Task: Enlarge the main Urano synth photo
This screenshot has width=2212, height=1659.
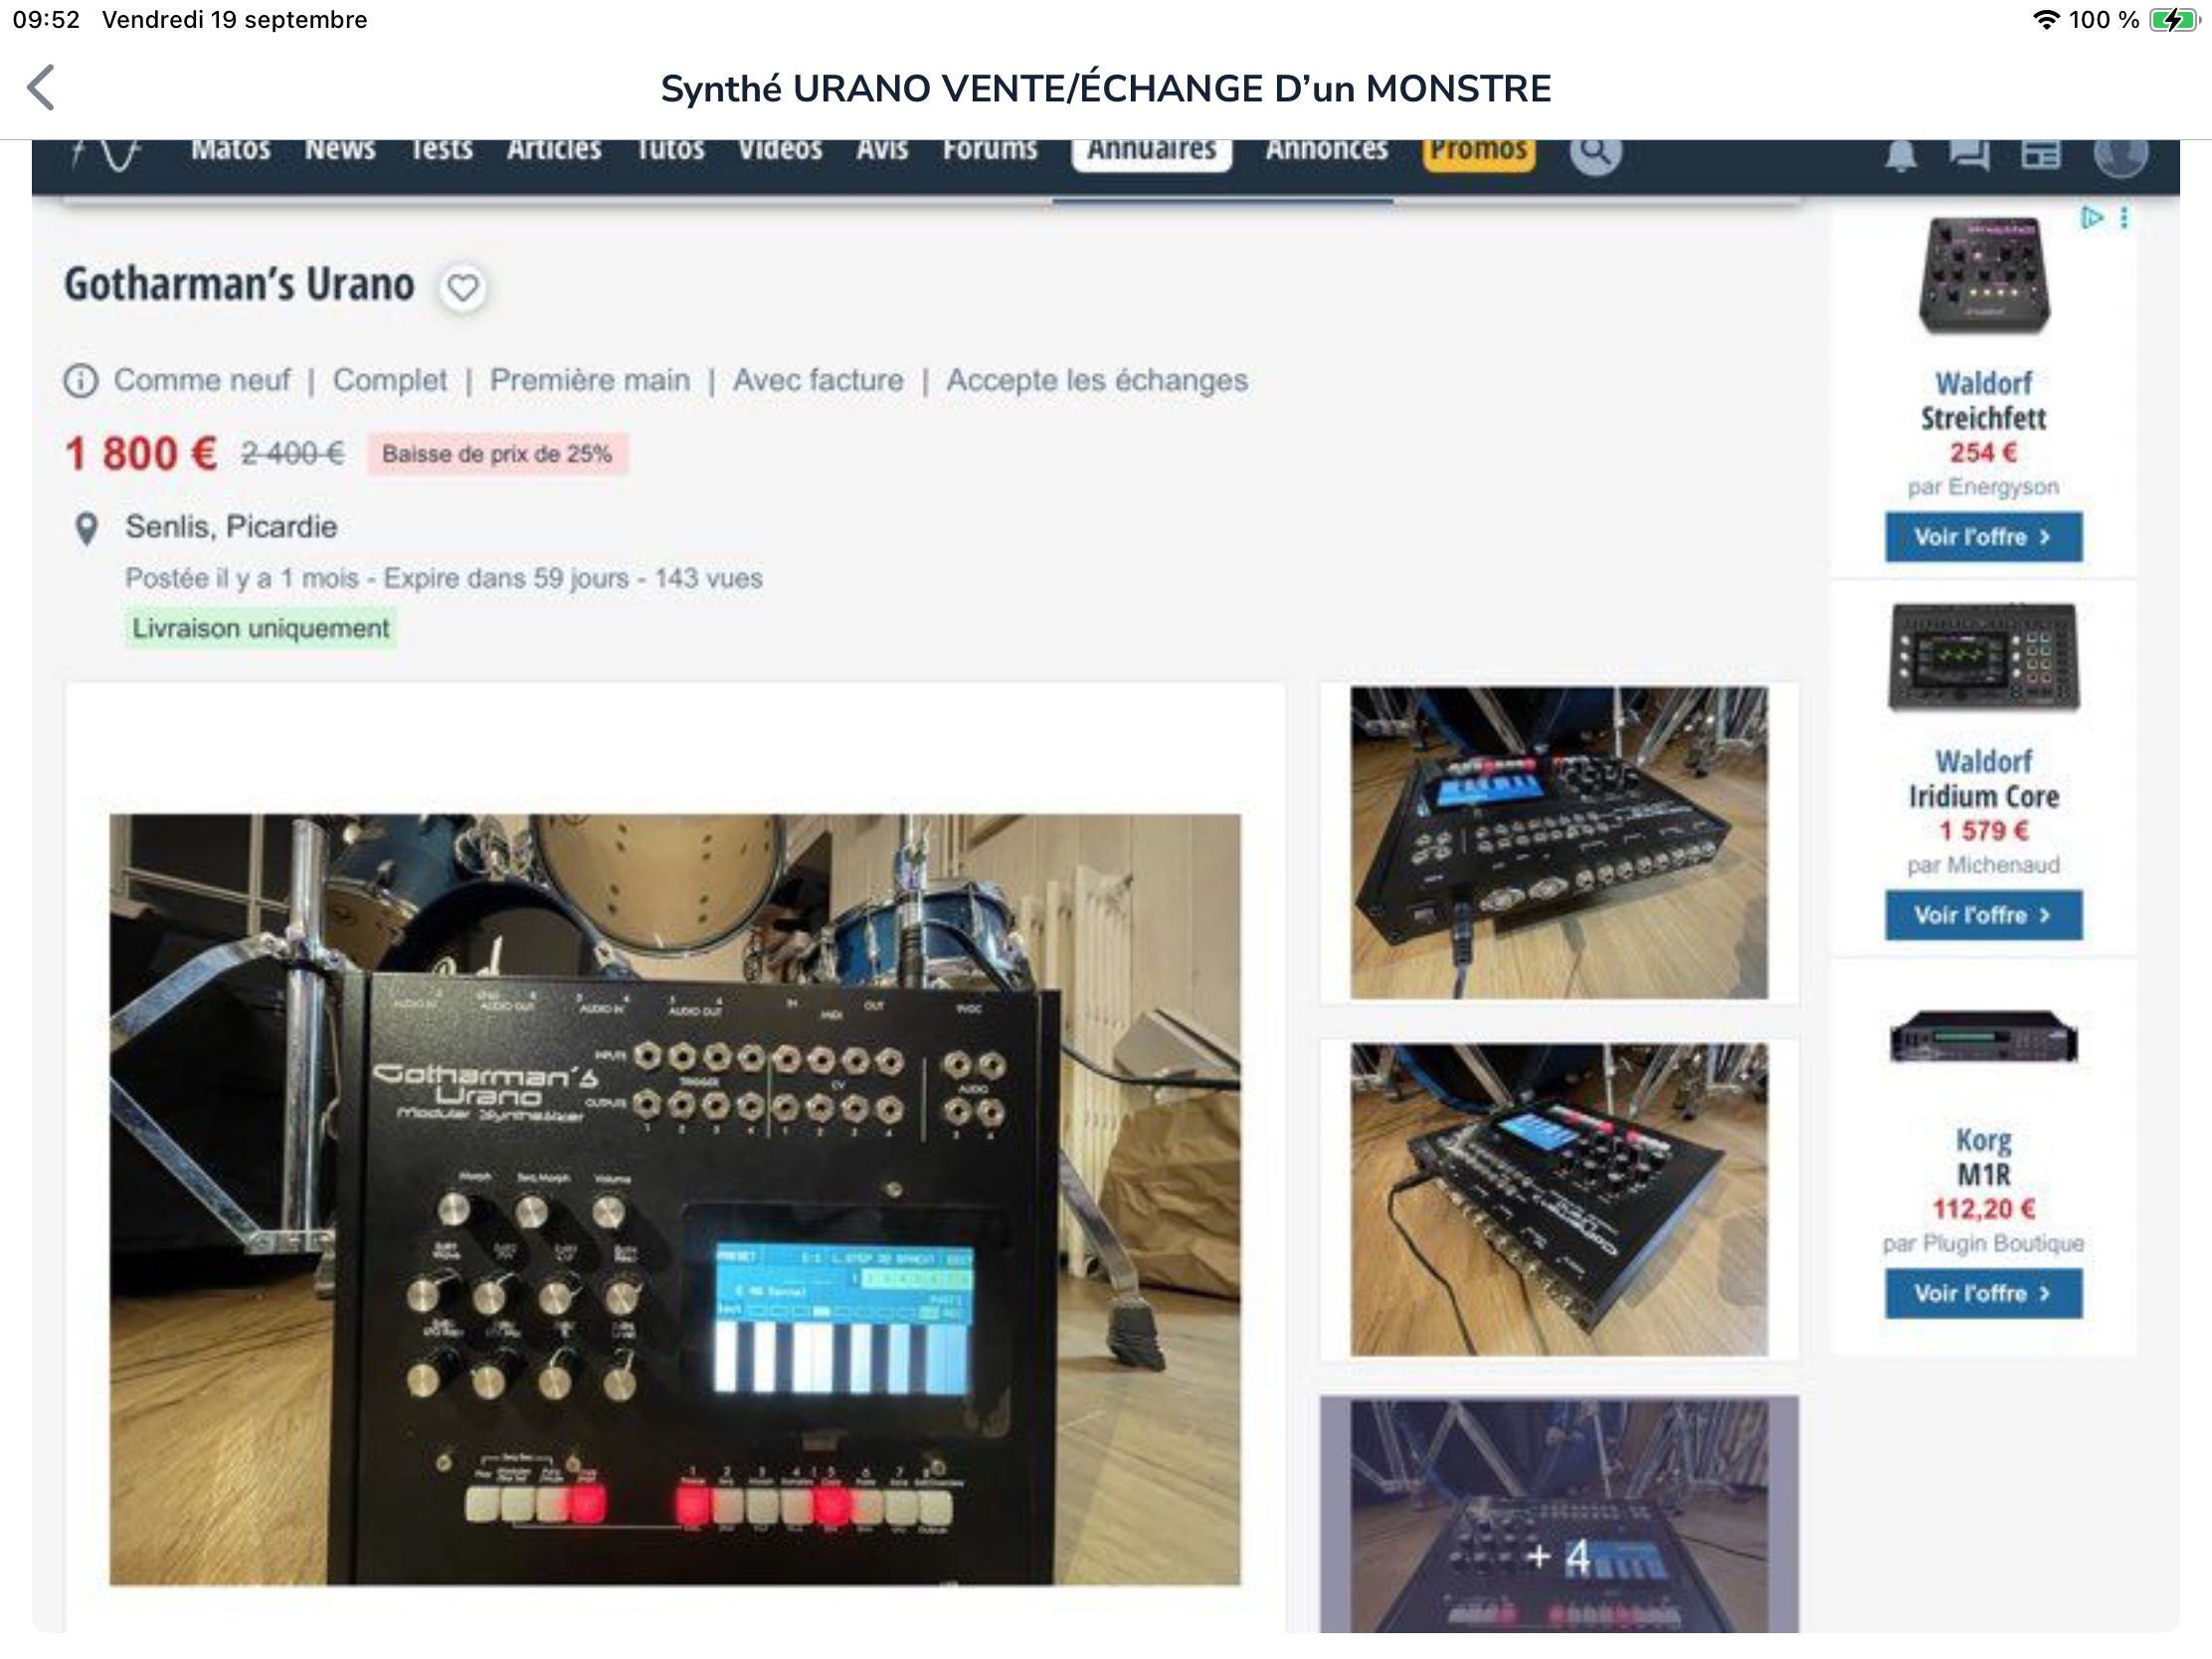Action: 675,1200
